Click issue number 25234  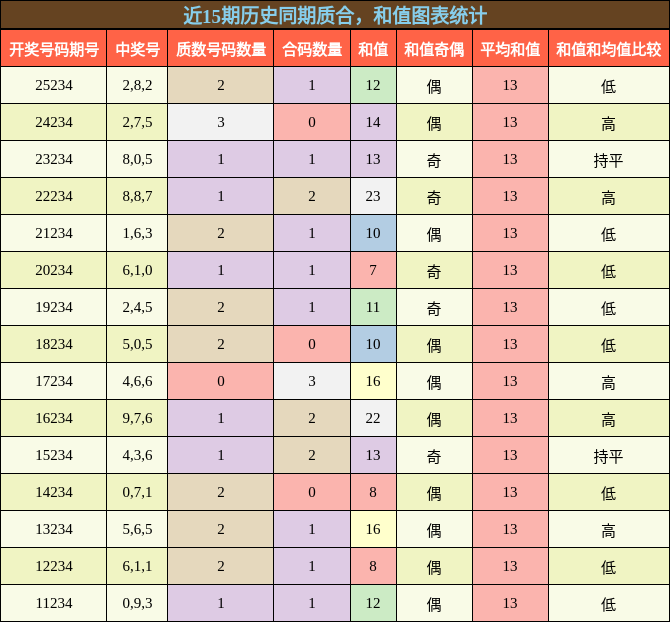[54, 85]
